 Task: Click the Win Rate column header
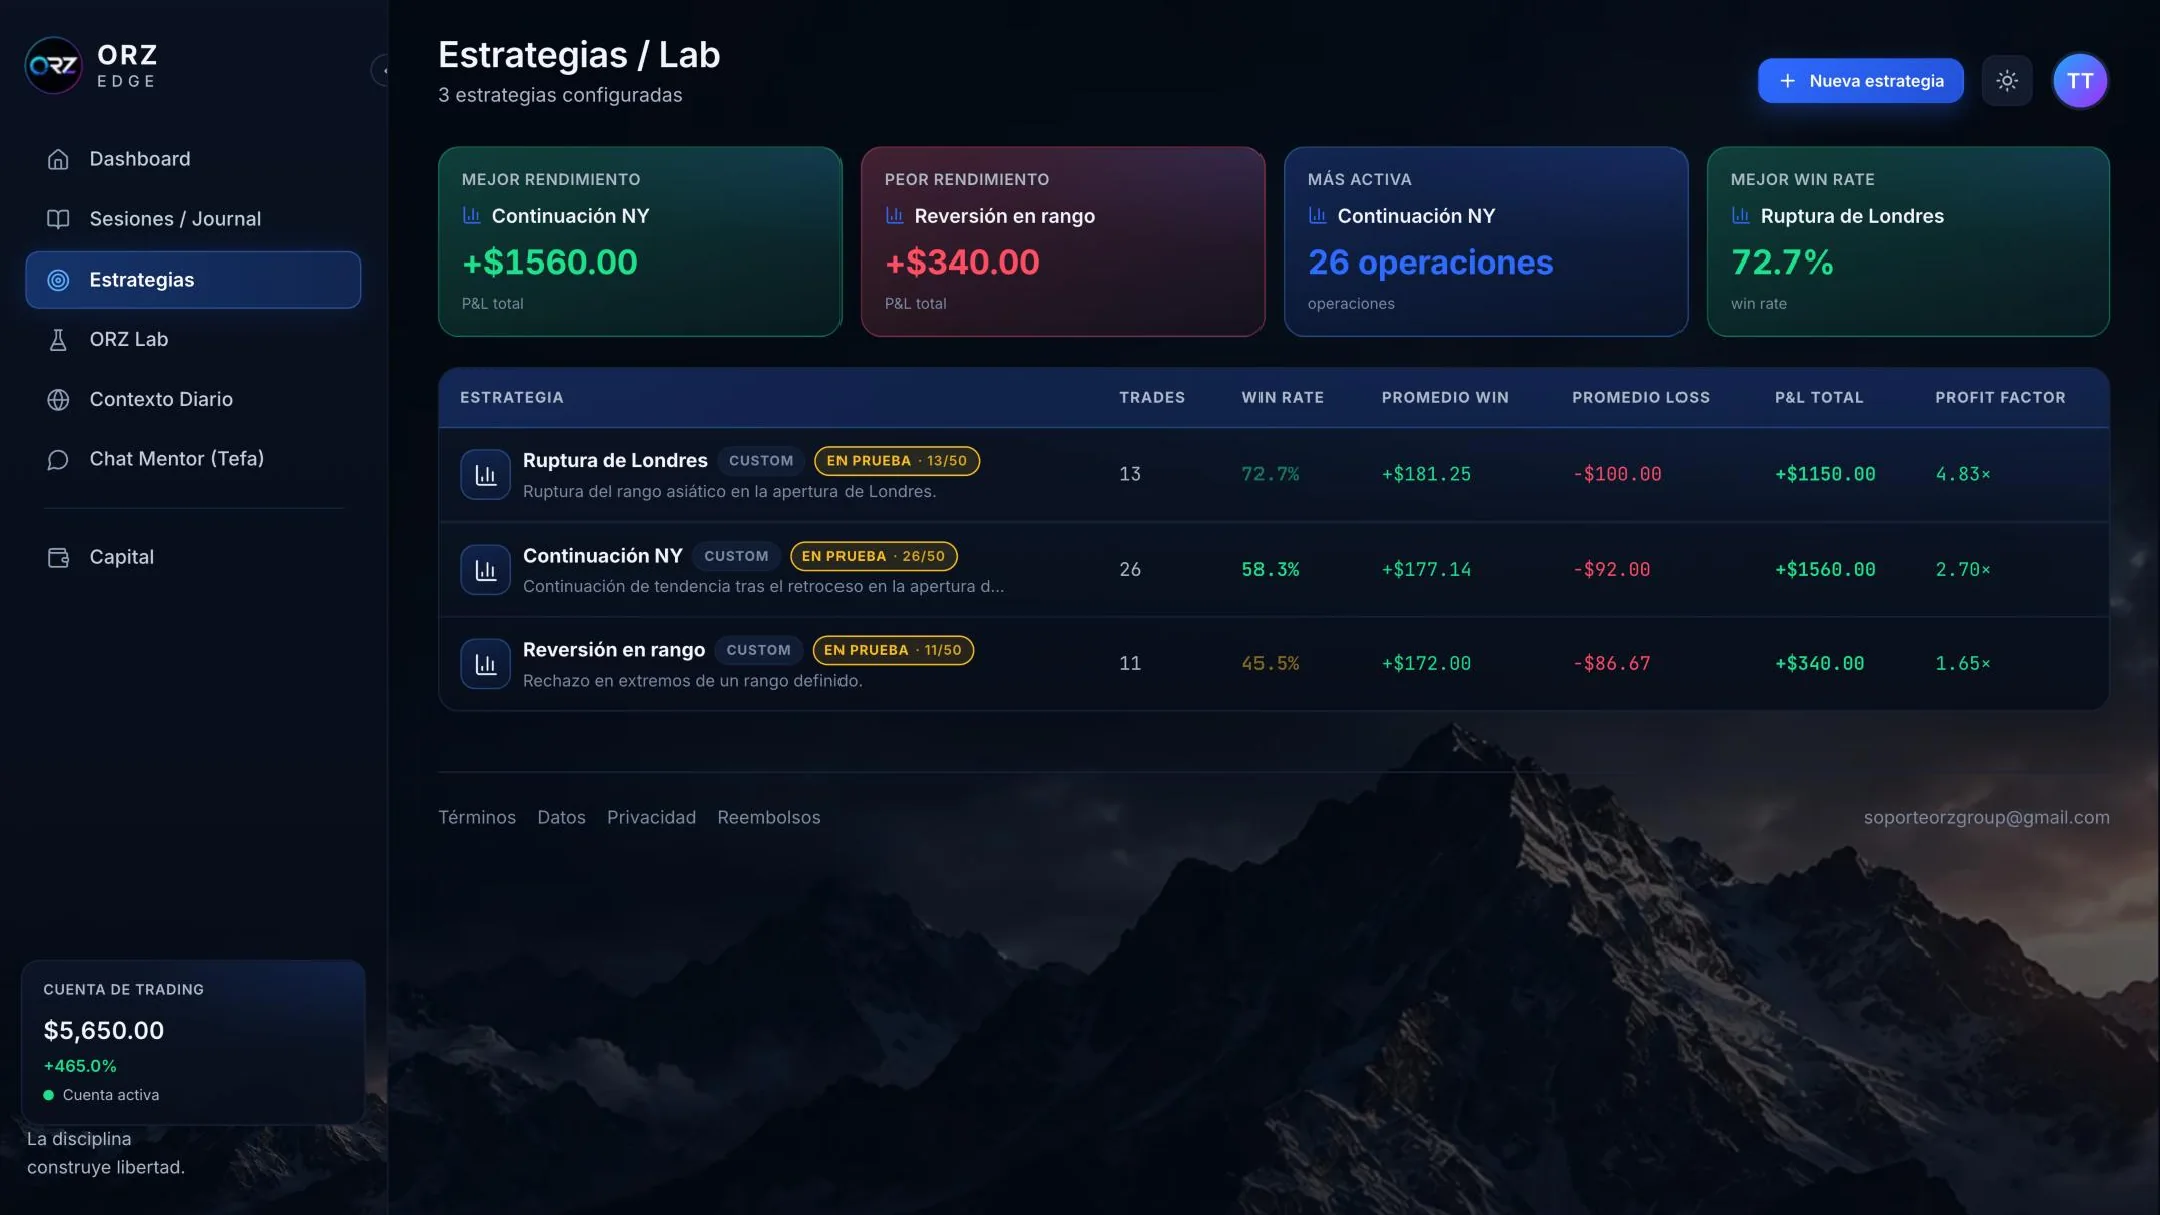pyautogui.click(x=1282, y=397)
